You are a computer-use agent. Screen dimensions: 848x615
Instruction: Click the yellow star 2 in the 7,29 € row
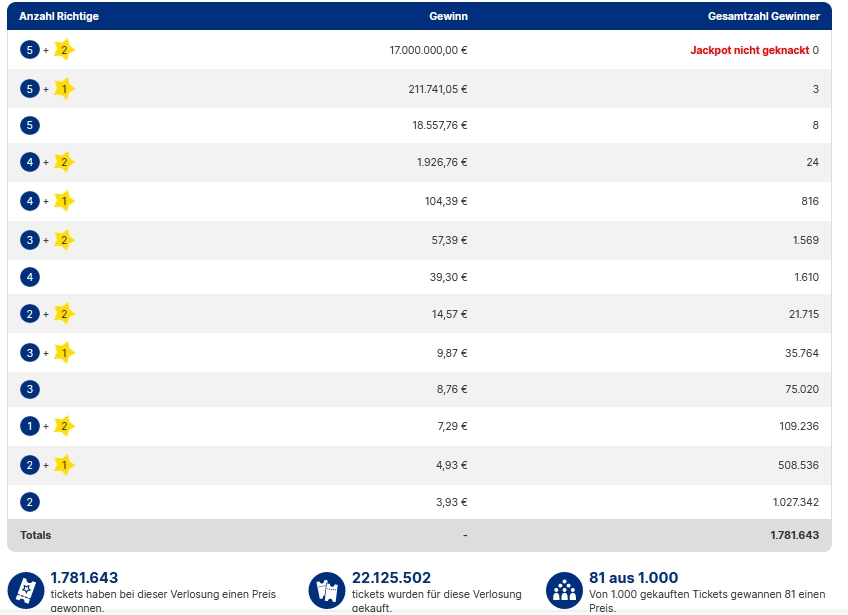(x=64, y=426)
